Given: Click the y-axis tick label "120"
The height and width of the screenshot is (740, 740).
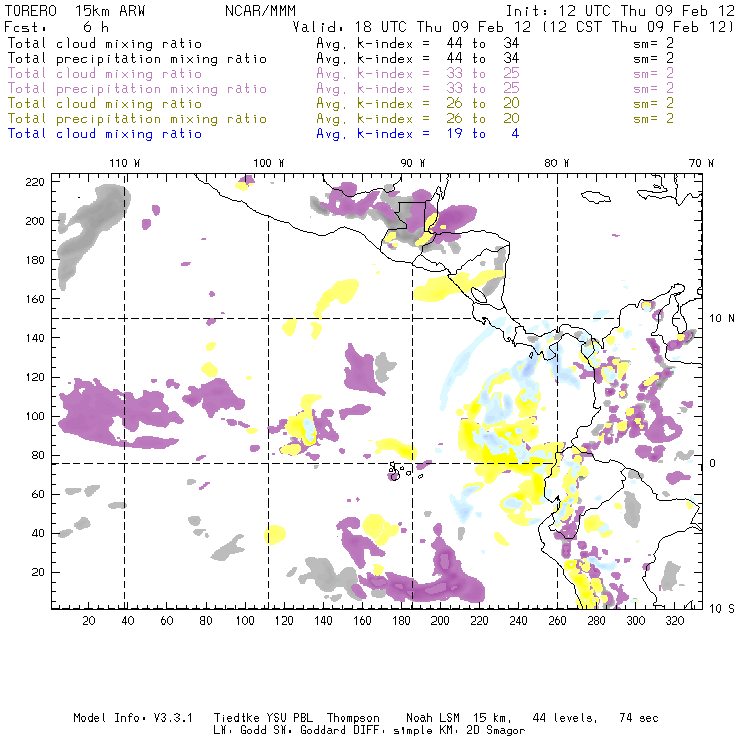Looking at the screenshot, I should [x=35, y=377].
